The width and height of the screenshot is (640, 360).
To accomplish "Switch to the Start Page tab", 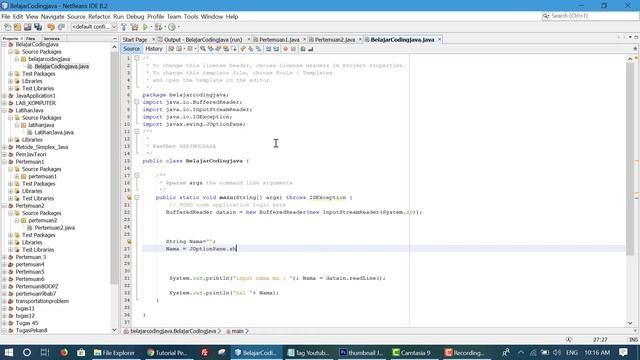I will click(135, 40).
